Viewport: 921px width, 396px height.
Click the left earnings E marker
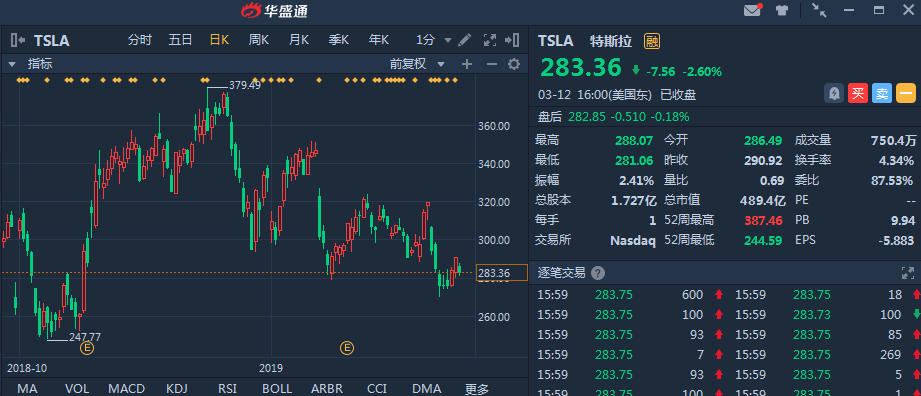(87, 348)
